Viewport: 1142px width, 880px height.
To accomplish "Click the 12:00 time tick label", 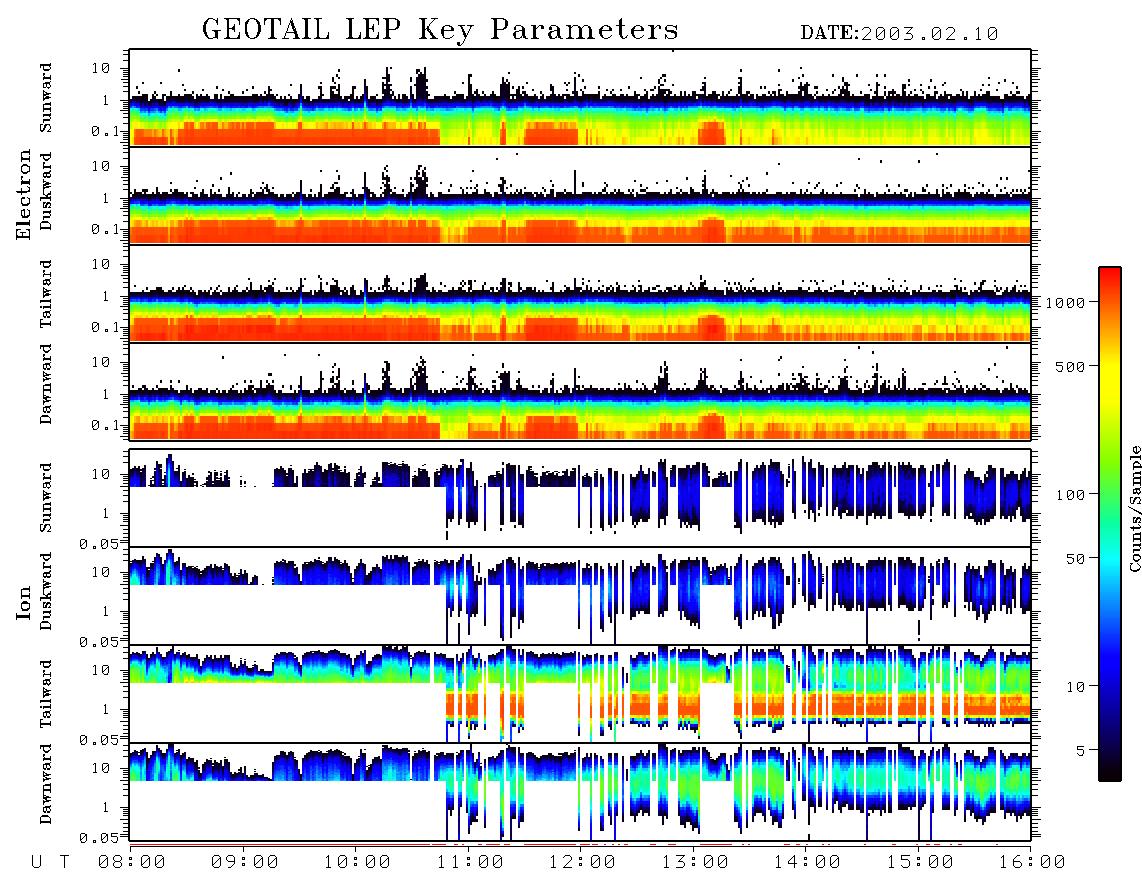I will 583,862.
